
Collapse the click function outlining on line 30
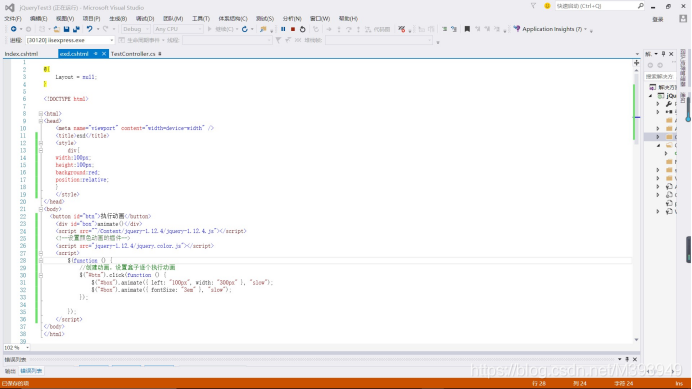coord(41,275)
